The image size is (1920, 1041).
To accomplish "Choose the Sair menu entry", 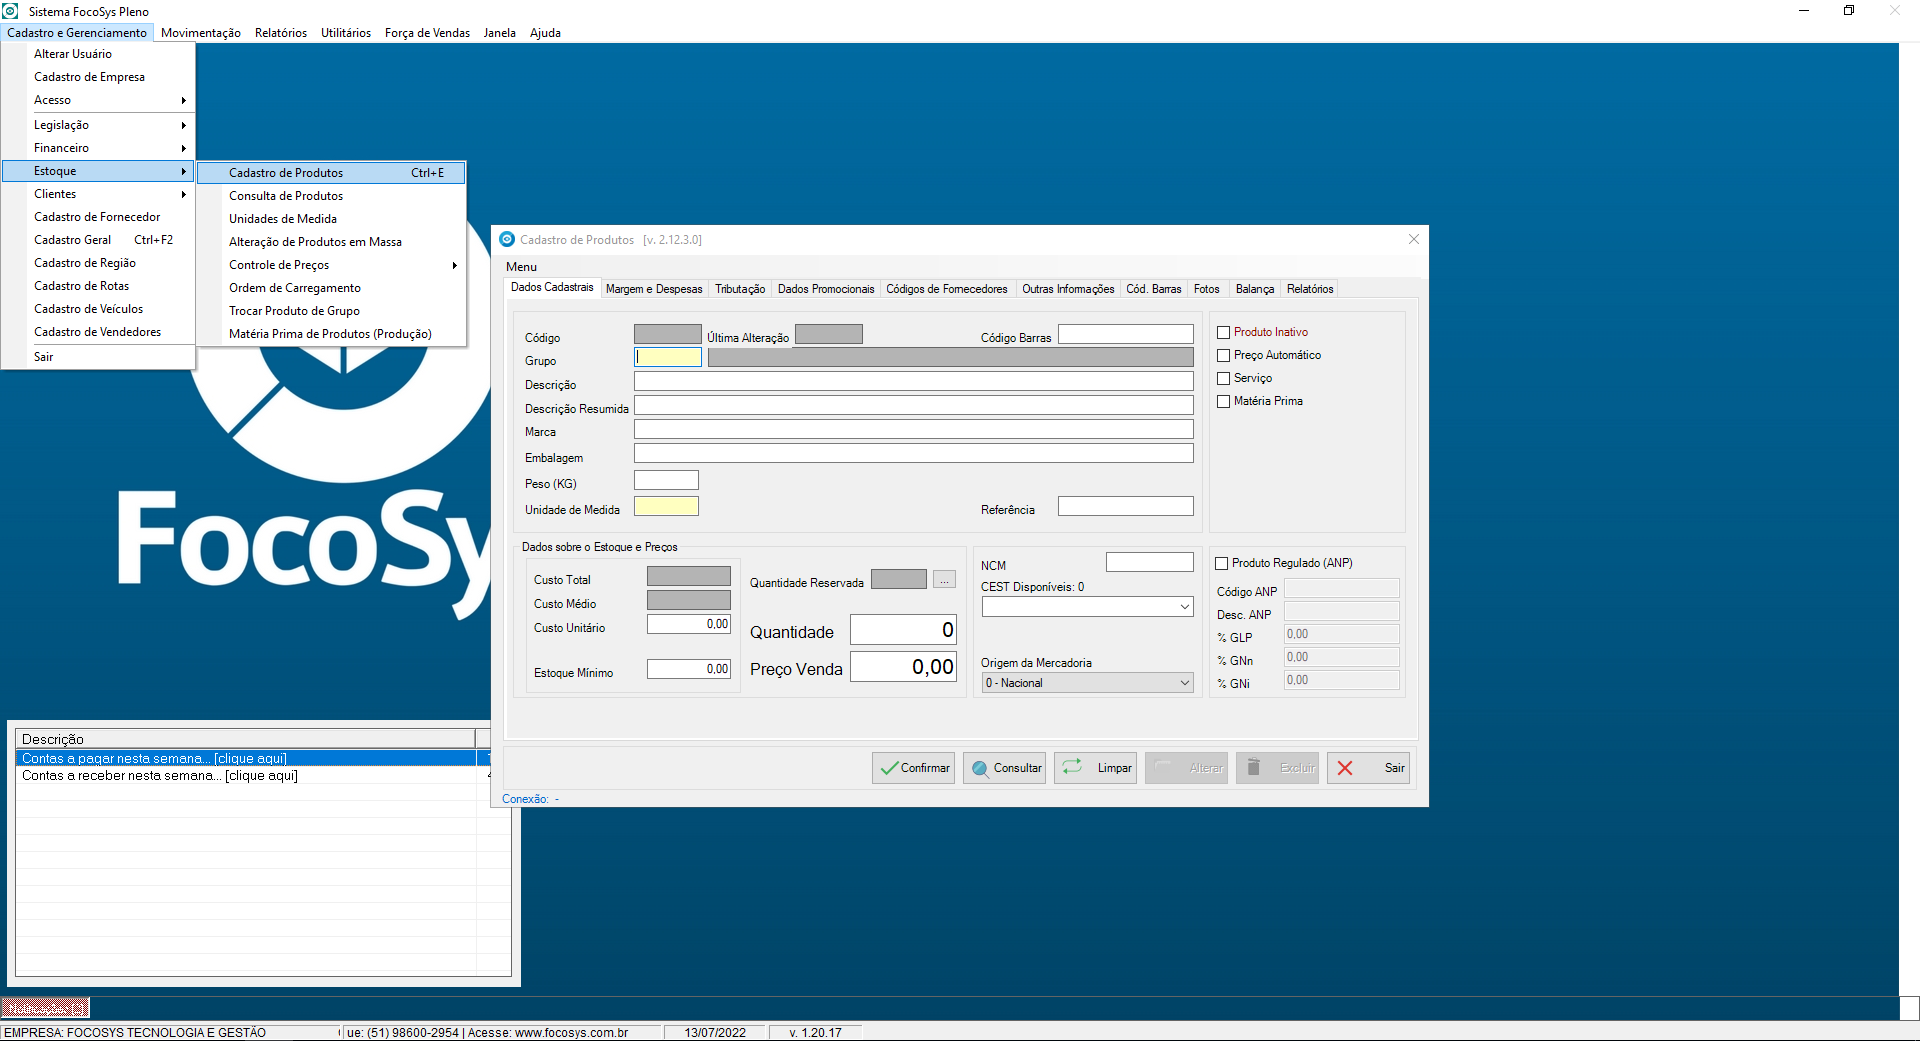I will [x=98, y=357].
